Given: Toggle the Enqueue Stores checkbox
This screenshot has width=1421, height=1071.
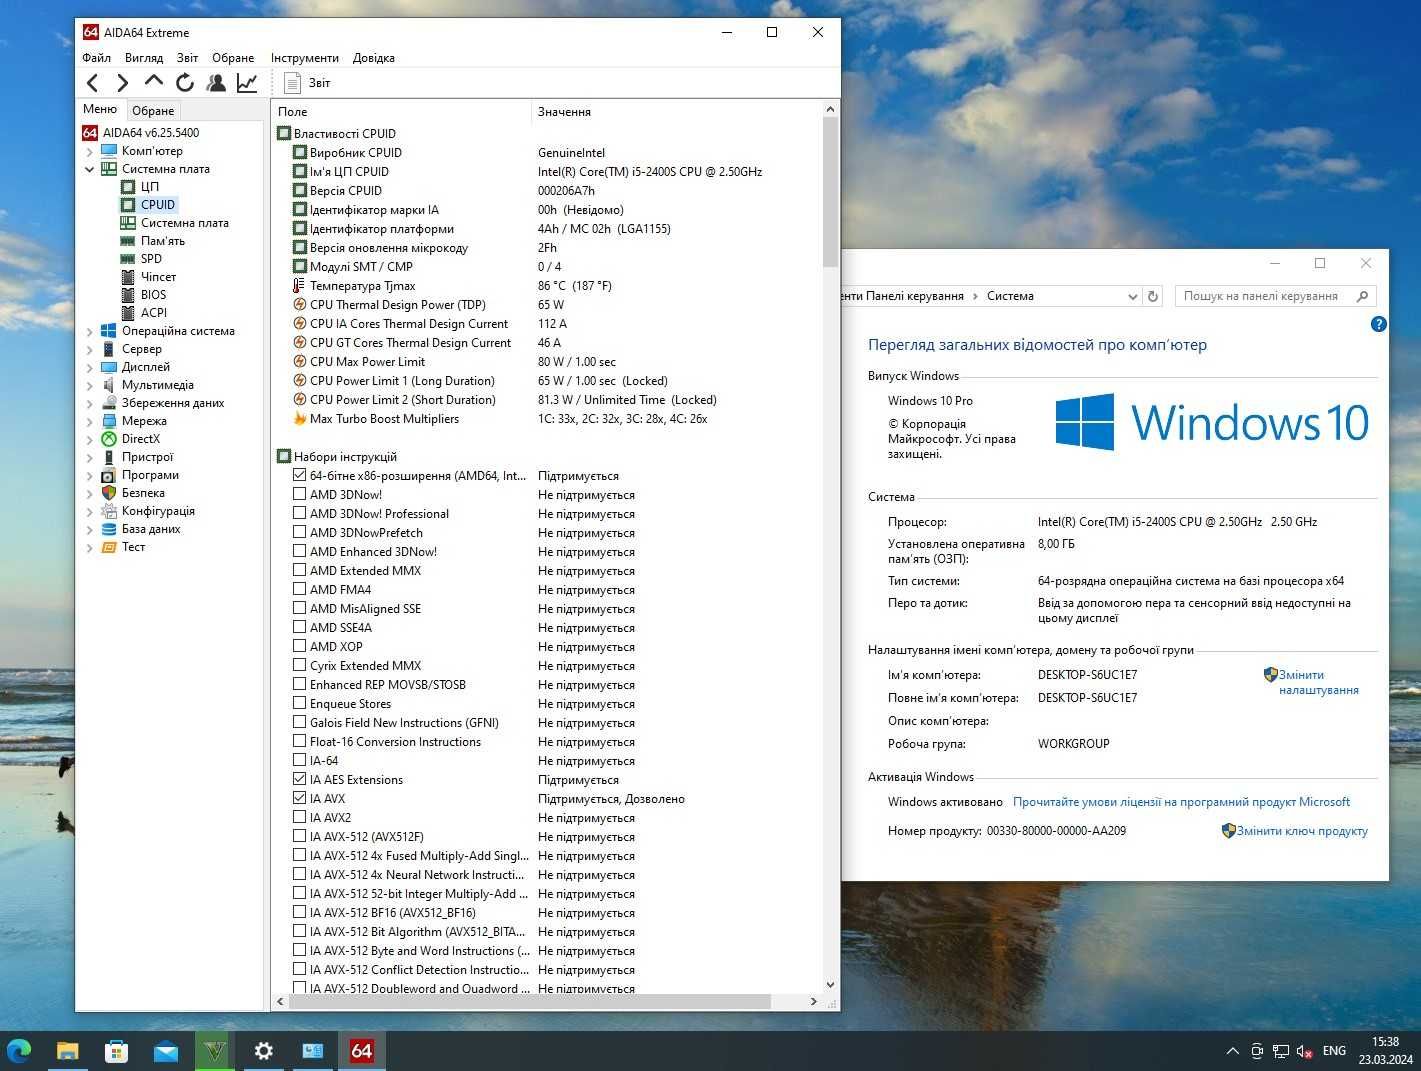Looking at the screenshot, I should [x=299, y=704].
